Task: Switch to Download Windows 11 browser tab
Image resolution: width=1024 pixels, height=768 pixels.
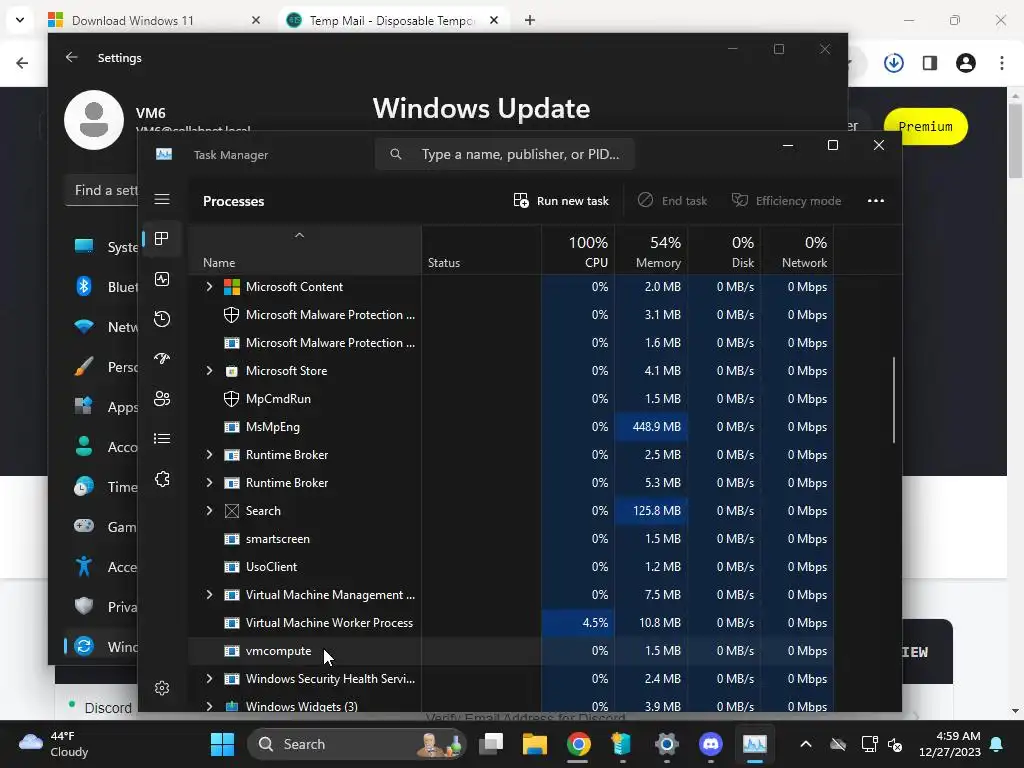Action: coord(153,20)
